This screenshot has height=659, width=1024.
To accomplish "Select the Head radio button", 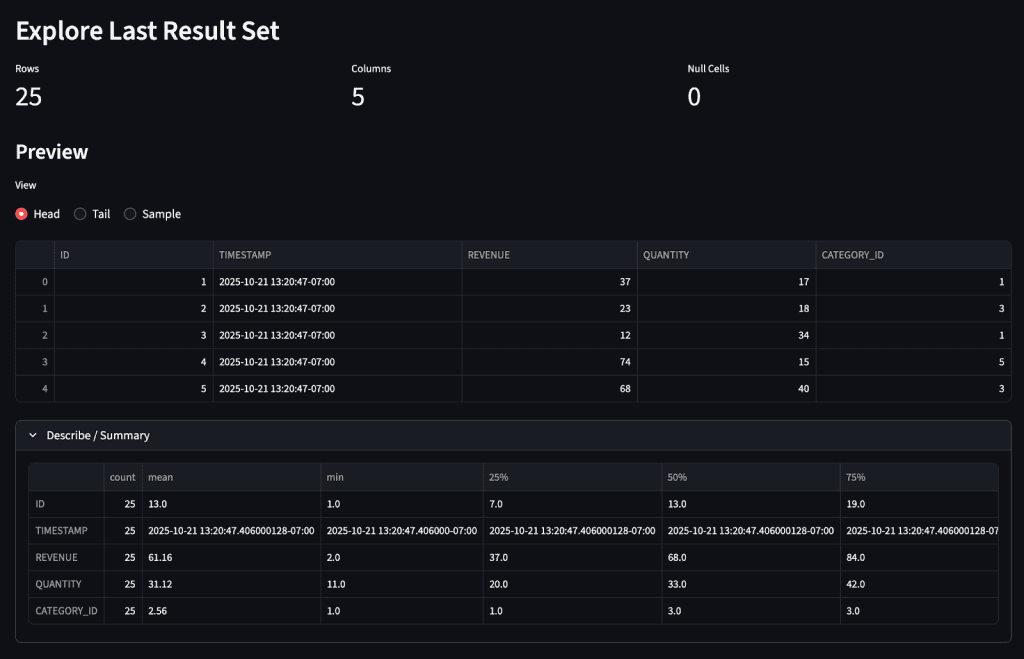I will pos(22,214).
